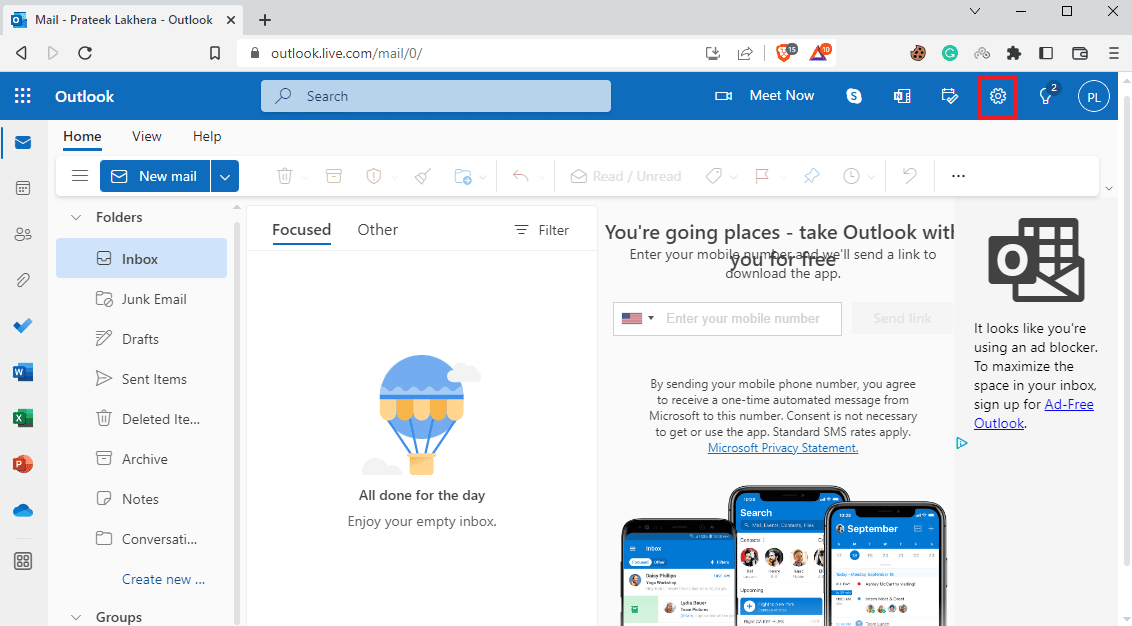This screenshot has height=626, width=1132.
Task: Open the Files paperclip icon in left rail
Action: pos(23,280)
